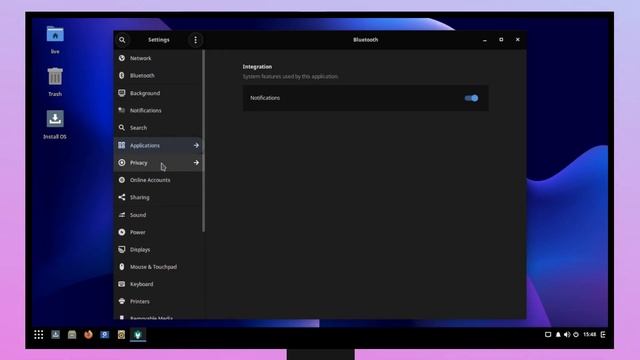Select Printers in the sidebar
640x360 pixels.
coord(158,302)
